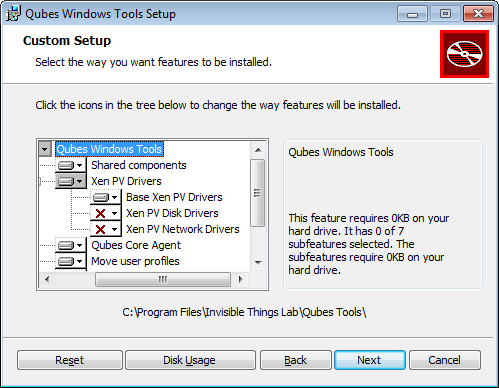Click the tree's vertical scrollbar up arrow
The height and width of the screenshot is (388, 499).
coord(258,150)
